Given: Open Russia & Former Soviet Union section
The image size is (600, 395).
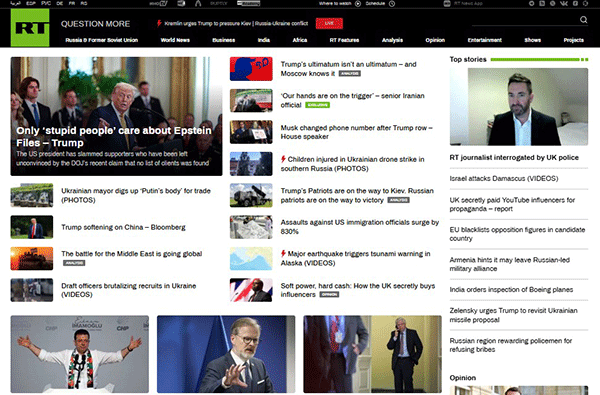Looking at the screenshot, I should [101, 40].
